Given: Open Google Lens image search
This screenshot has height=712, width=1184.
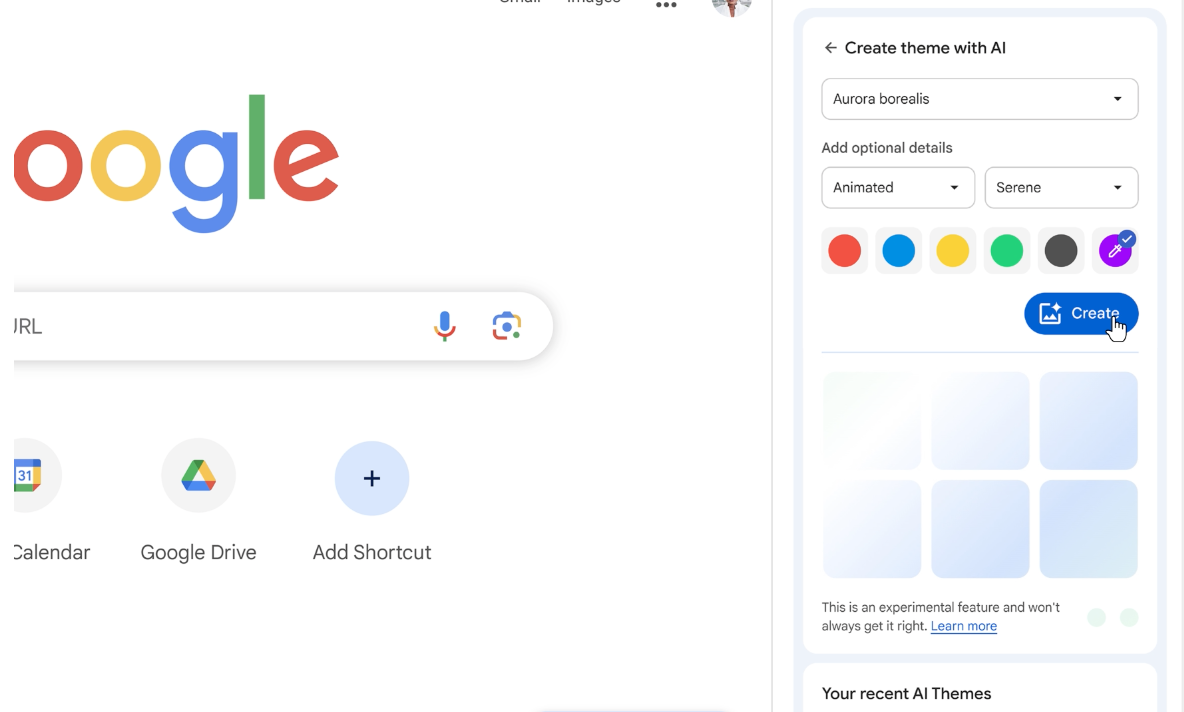Looking at the screenshot, I should [507, 326].
